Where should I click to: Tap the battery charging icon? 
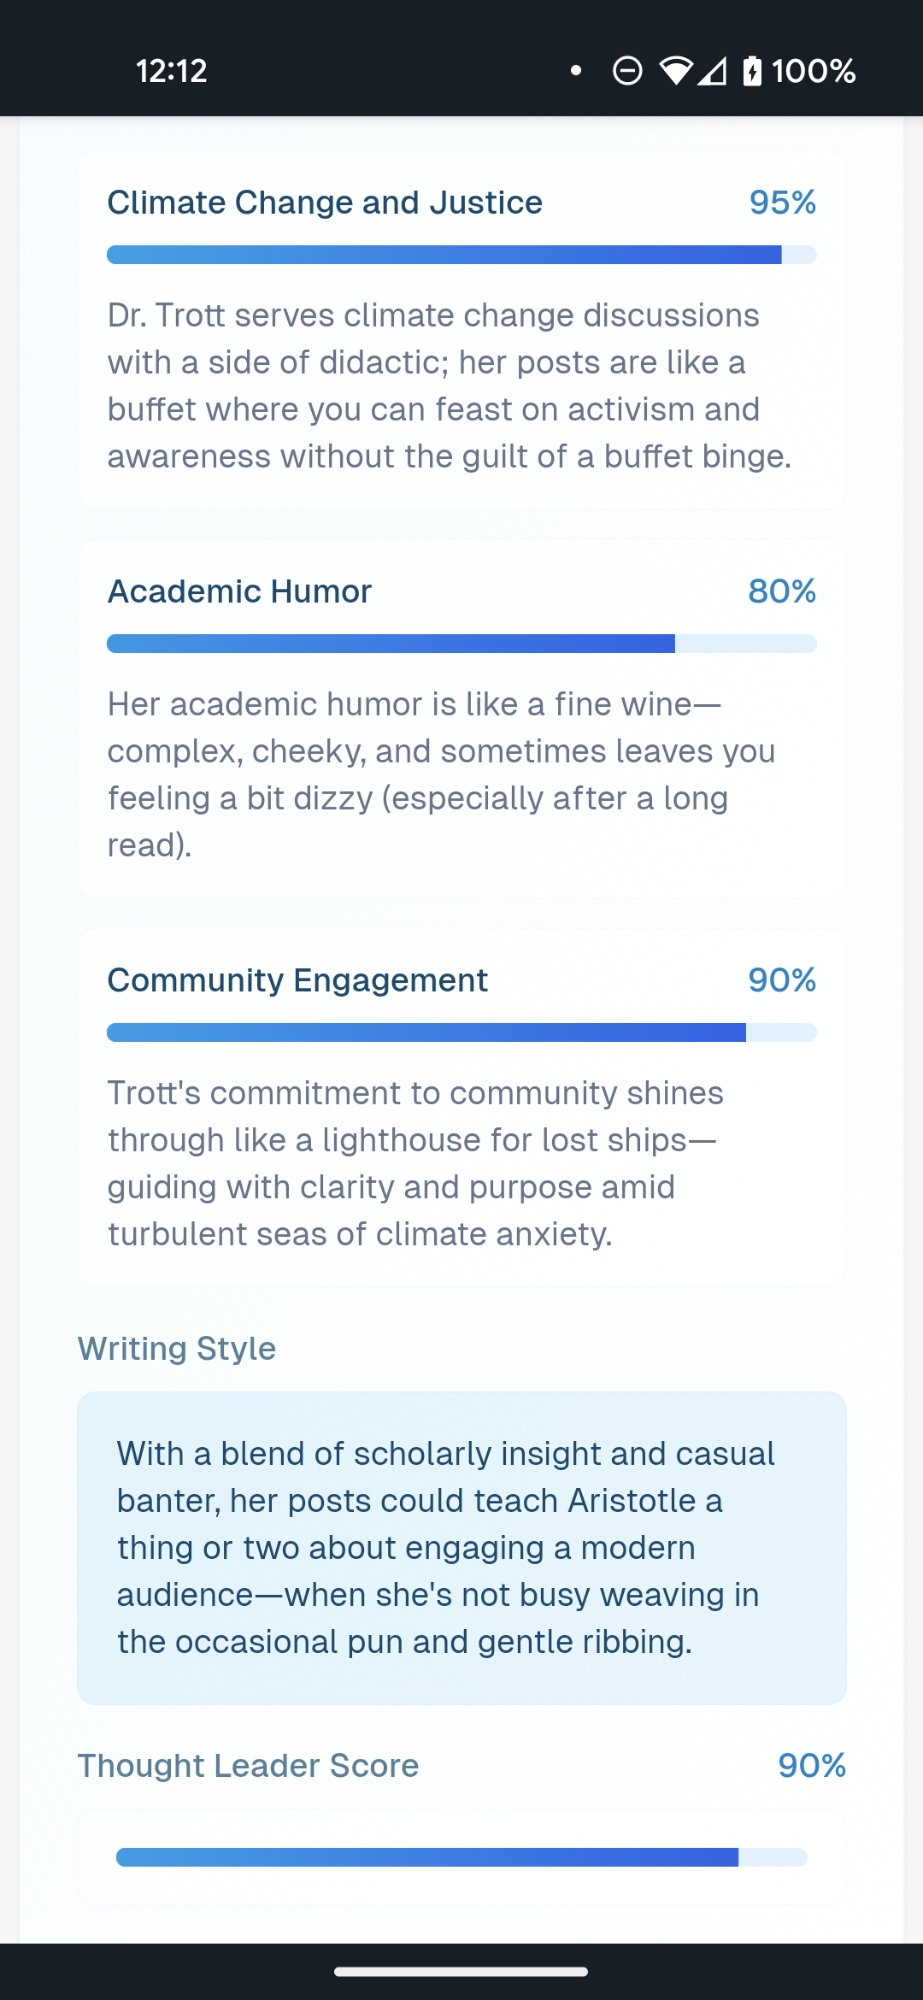[x=753, y=71]
